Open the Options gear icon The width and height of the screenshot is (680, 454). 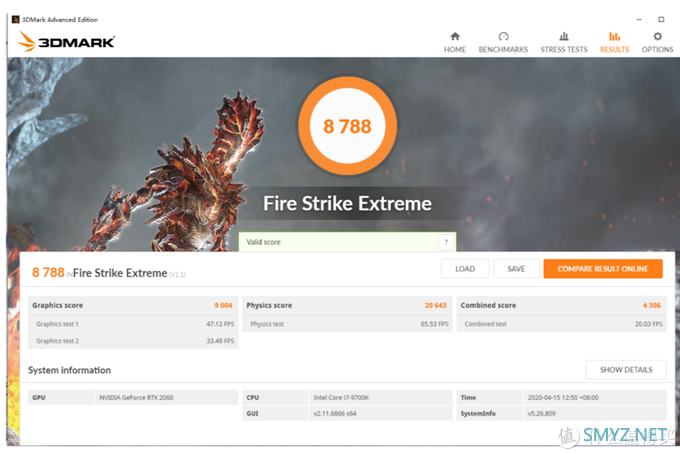pos(657,36)
